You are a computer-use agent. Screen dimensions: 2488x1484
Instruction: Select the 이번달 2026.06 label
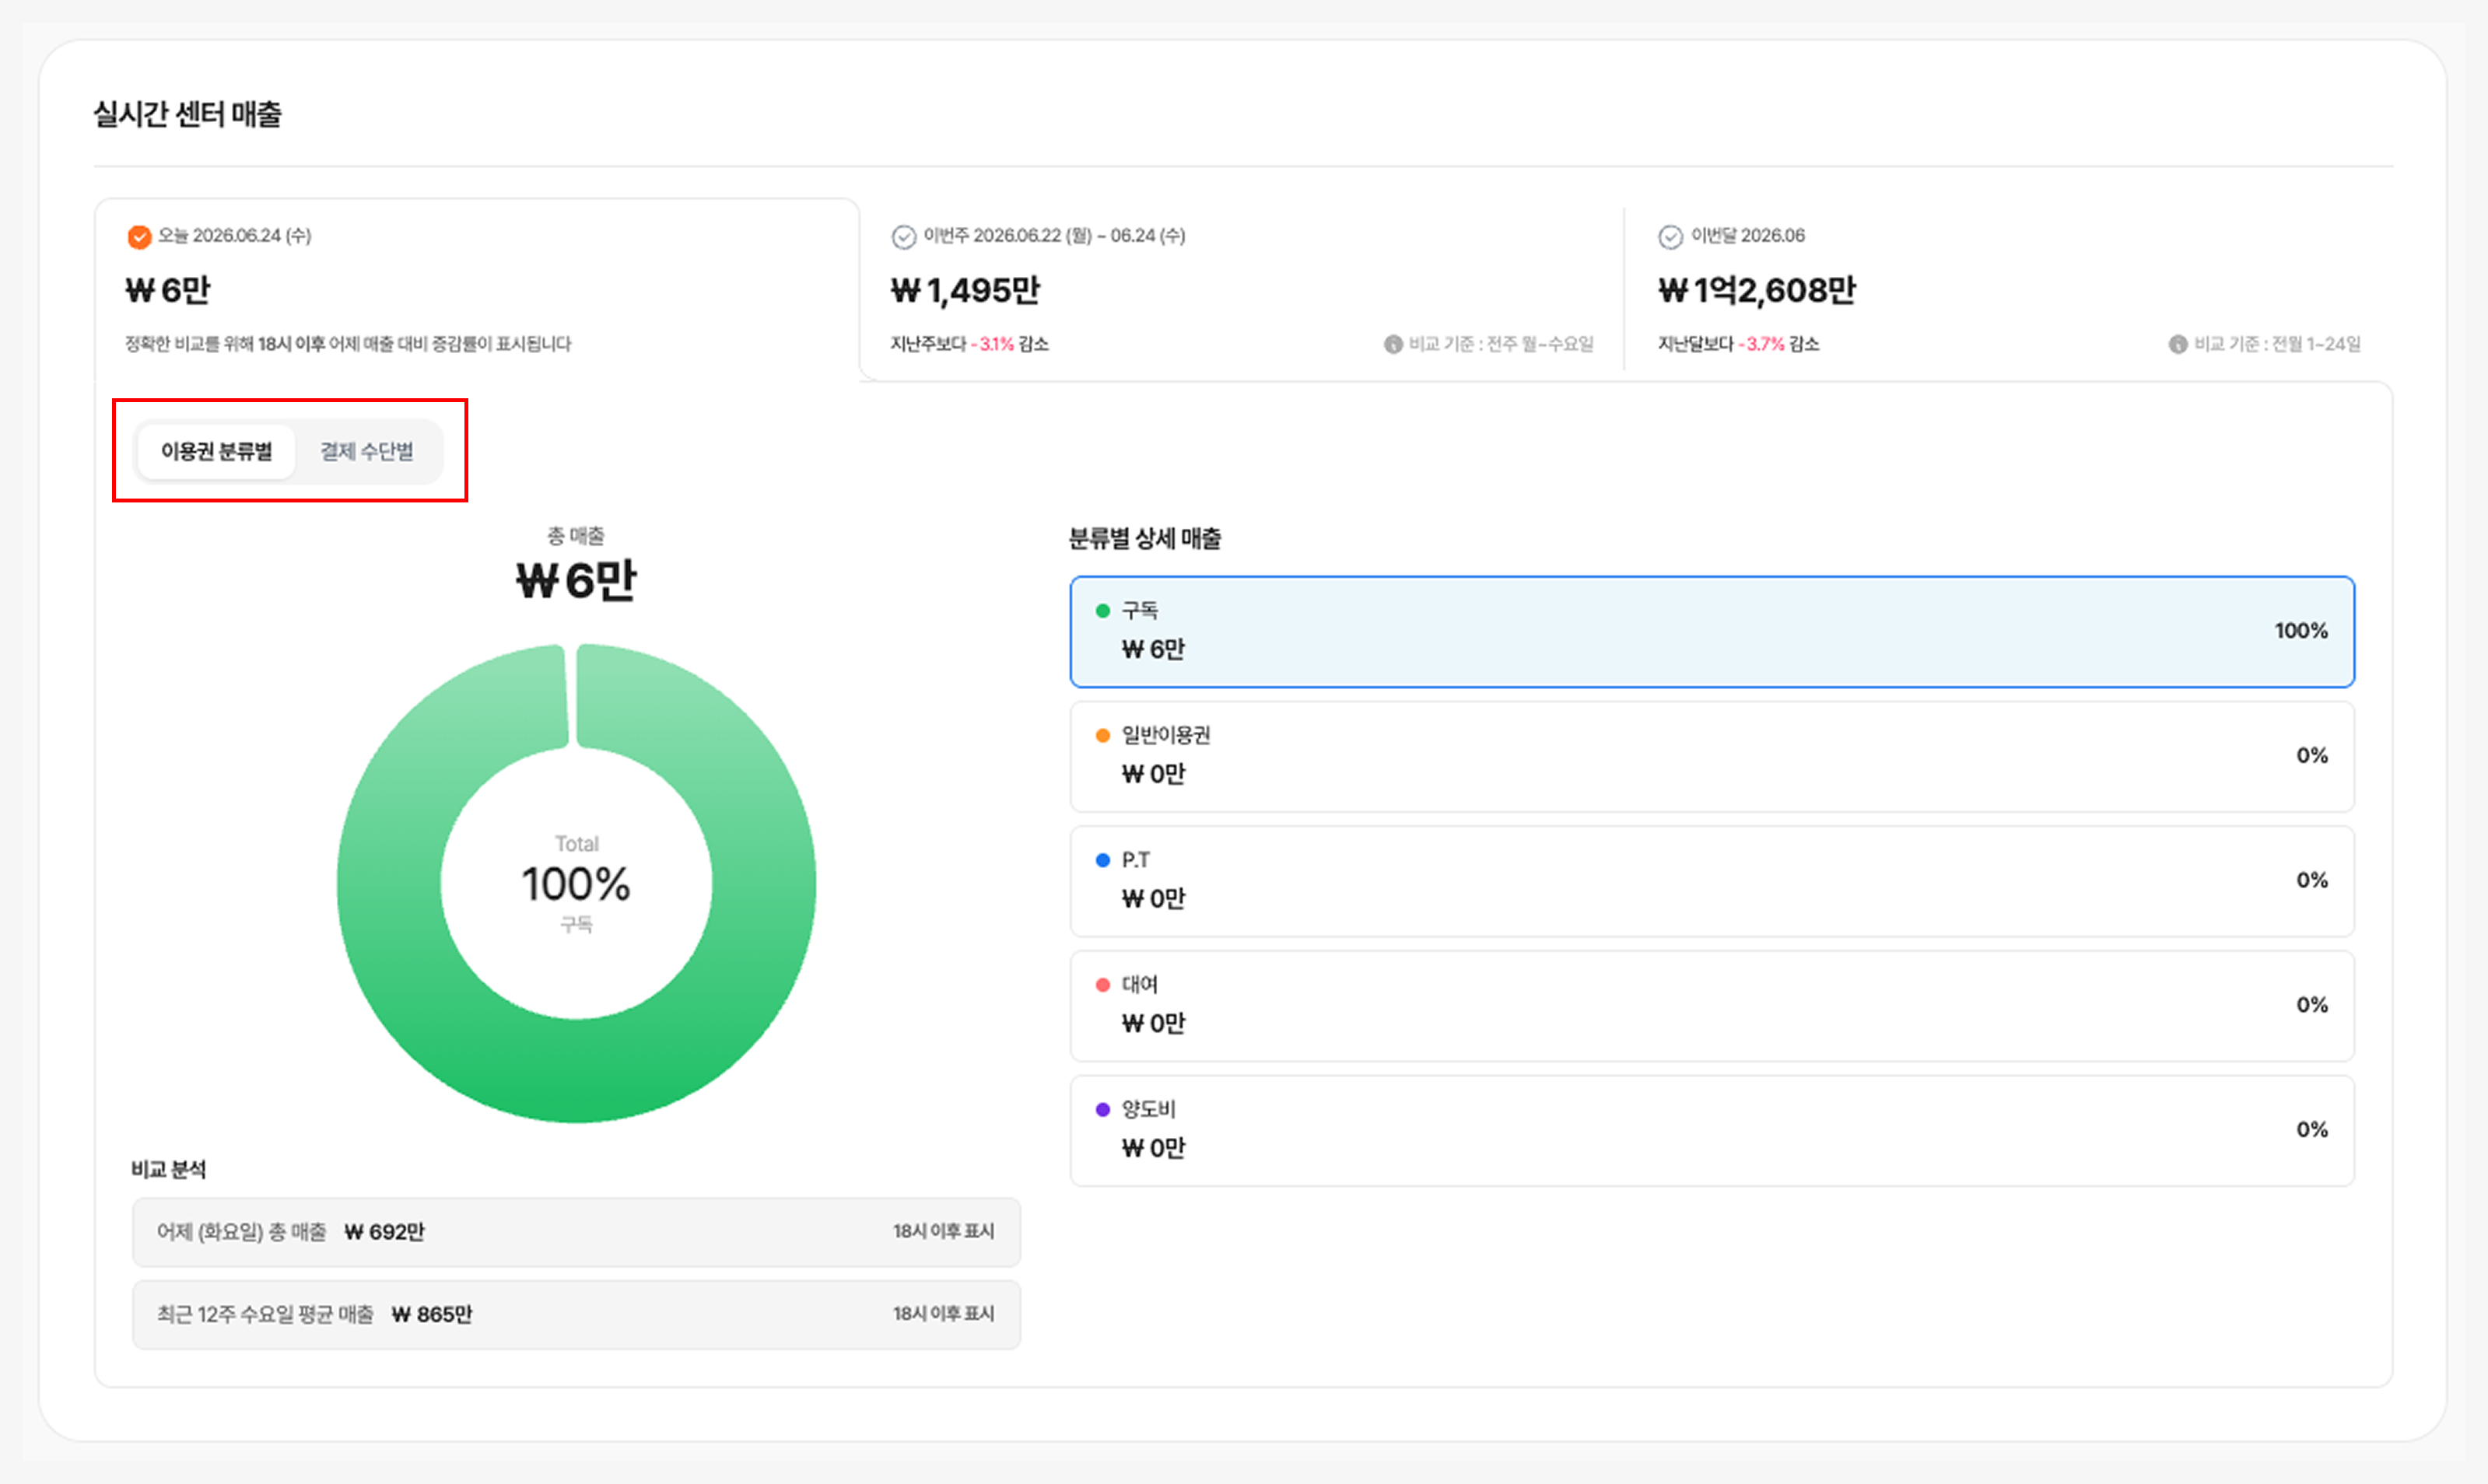pyautogui.click(x=1748, y=236)
